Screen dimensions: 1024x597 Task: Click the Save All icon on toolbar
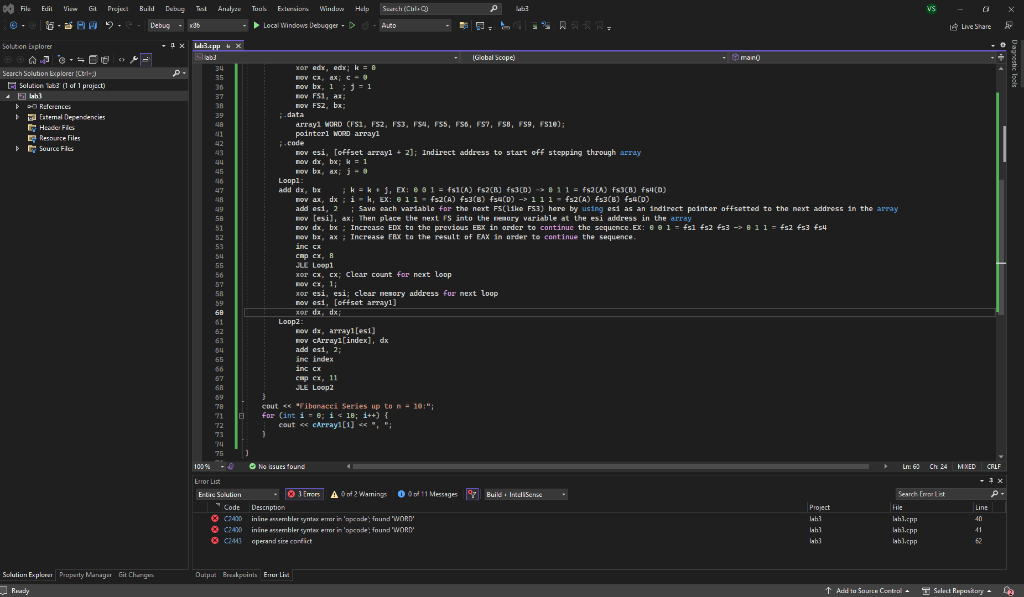(94, 27)
